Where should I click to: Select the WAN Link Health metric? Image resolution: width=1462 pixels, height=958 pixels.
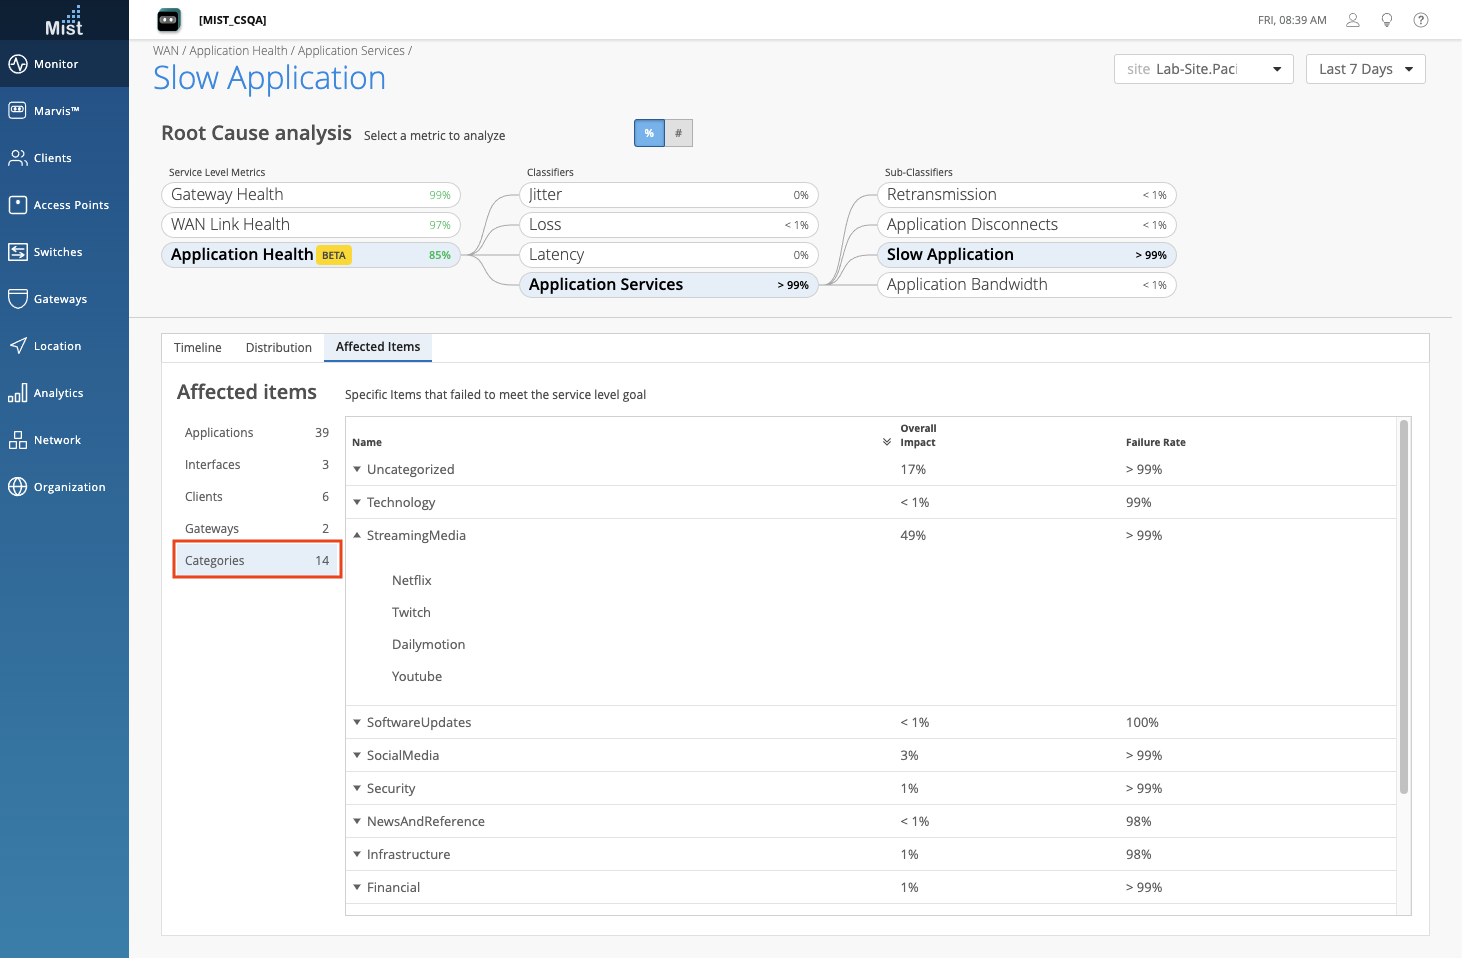click(310, 225)
